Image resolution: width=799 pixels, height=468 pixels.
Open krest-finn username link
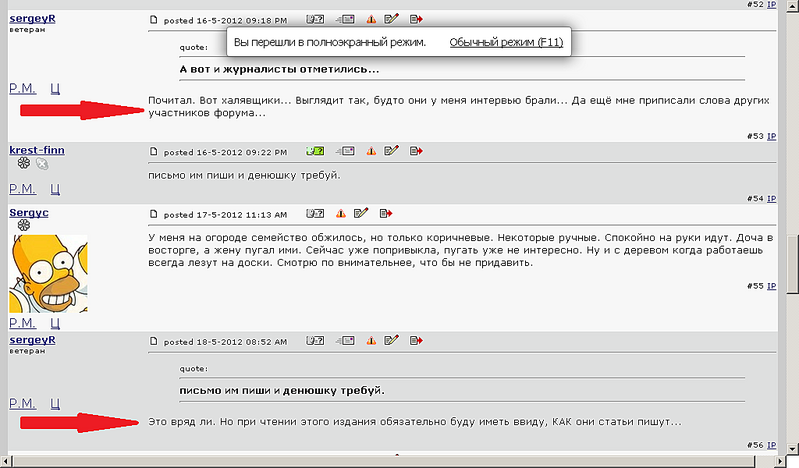(x=37, y=150)
